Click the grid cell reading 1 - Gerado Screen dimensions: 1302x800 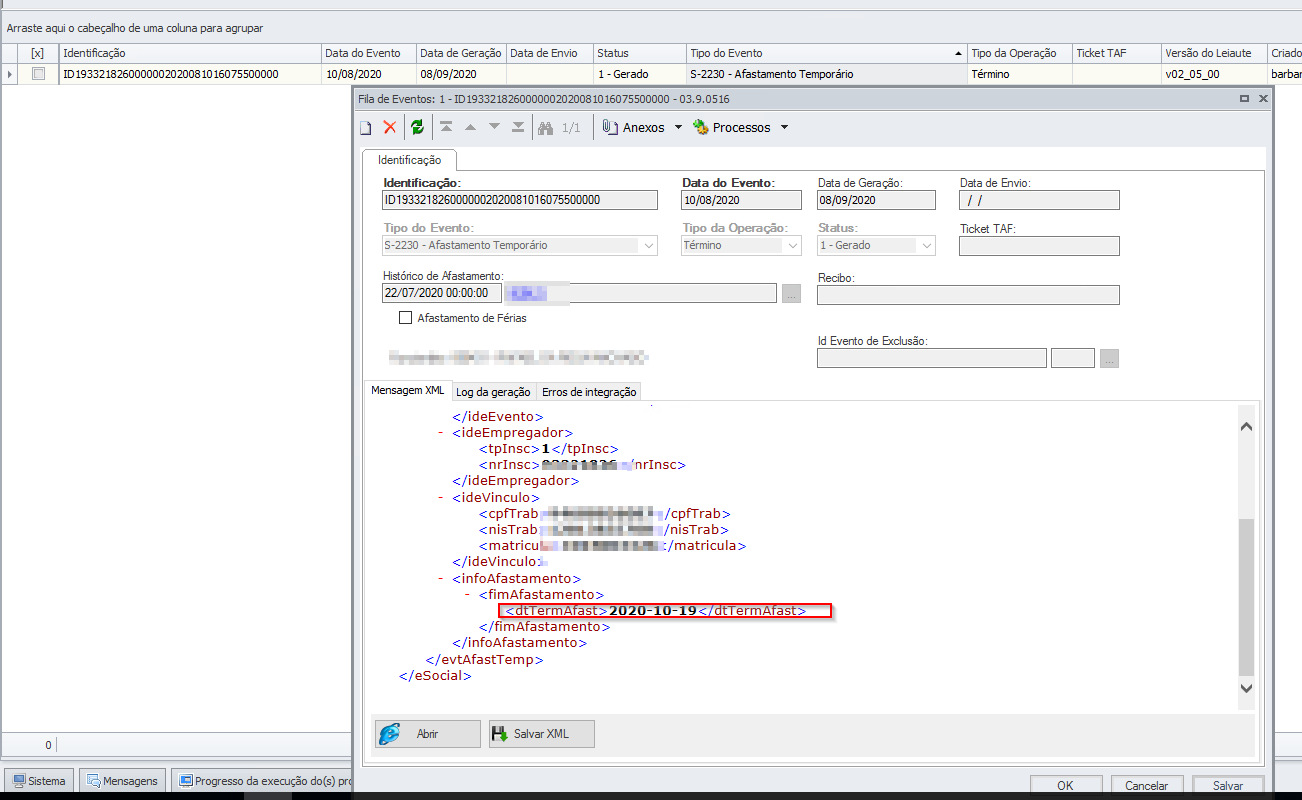pos(639,74)
